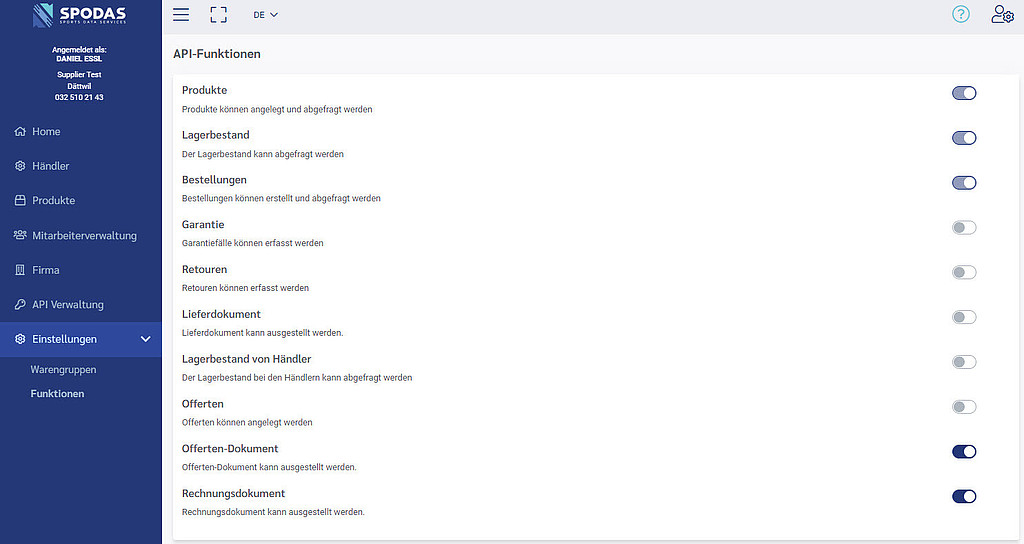Image resolution: width=1024 pixels, height=544 pixels.
Task: Open the help question mark icon
Action: [x=960, y=14]
